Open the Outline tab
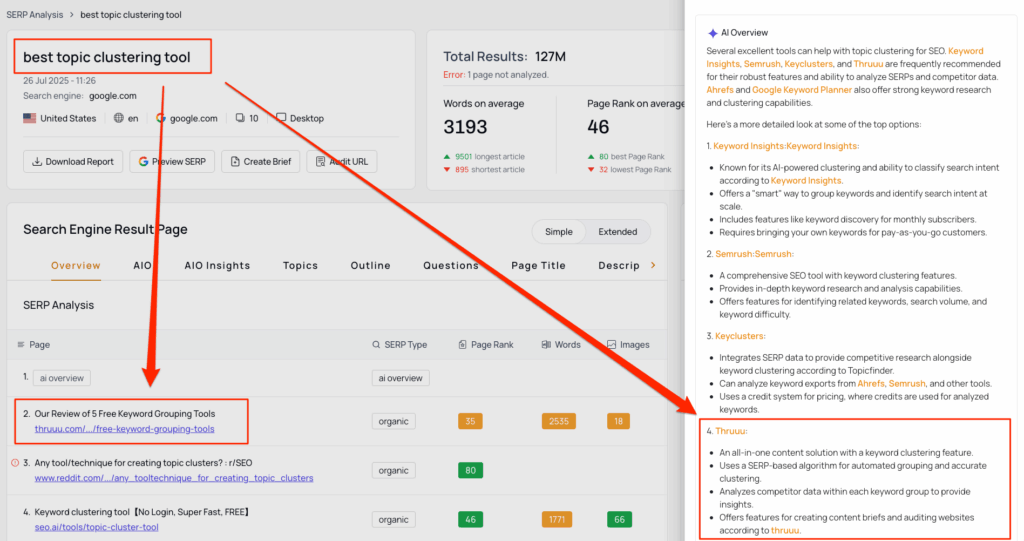Image resolution: width=1024 pixels, height=541 pixels. 370,265
